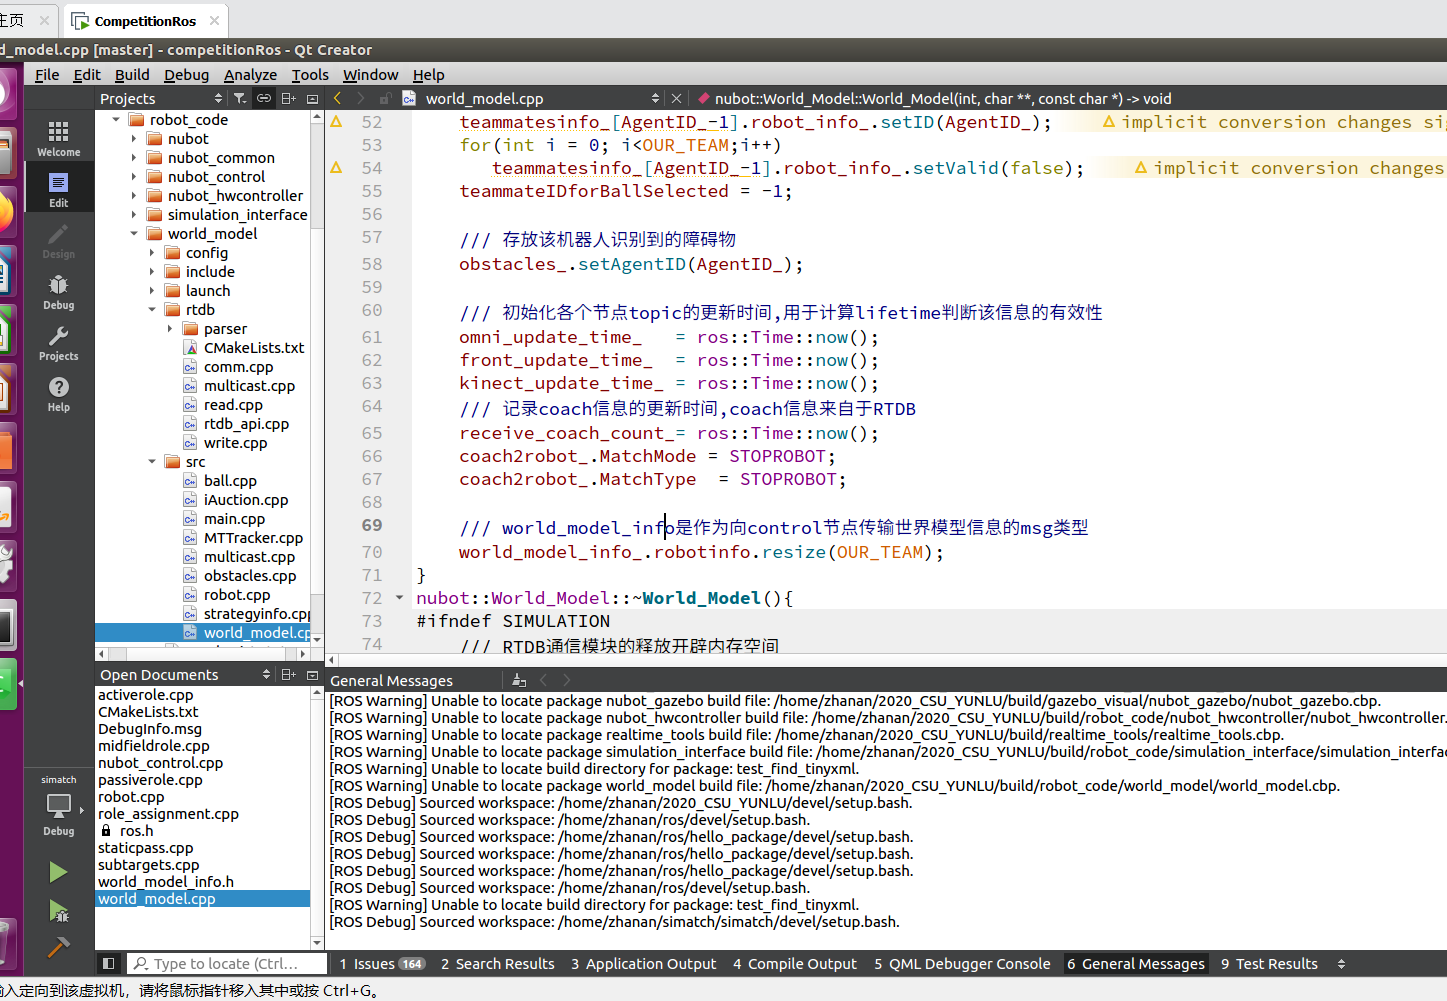
Task: Open Window menu
Action: coord(371,75)
